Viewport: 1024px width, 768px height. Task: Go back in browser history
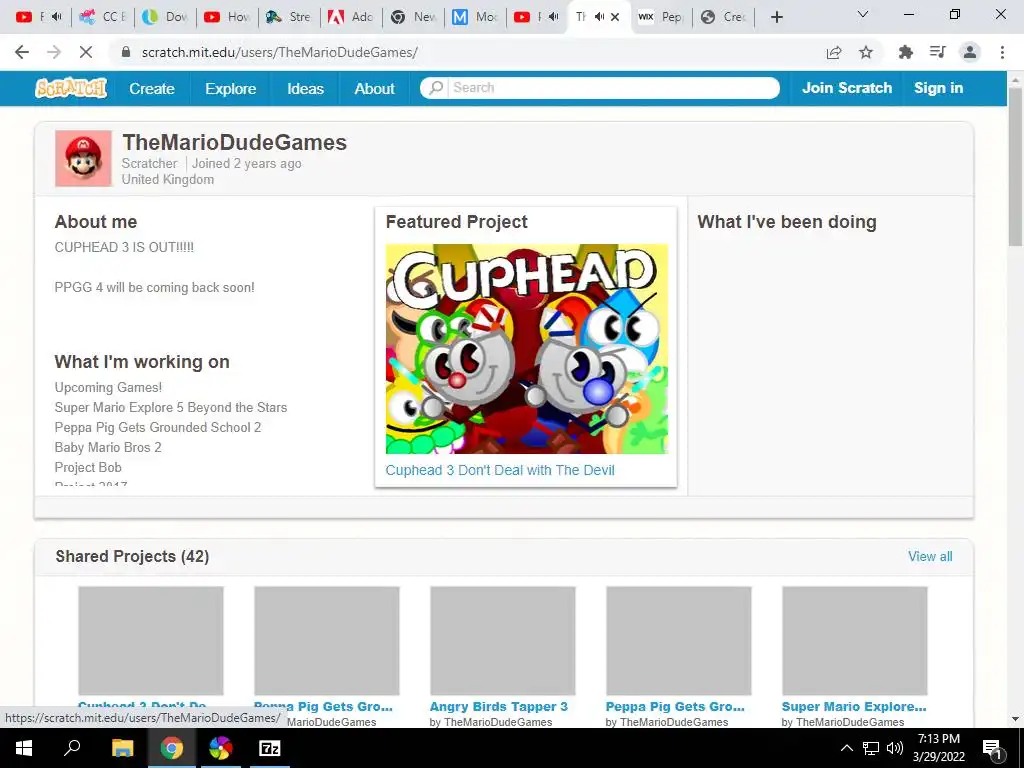coord(22,52)
